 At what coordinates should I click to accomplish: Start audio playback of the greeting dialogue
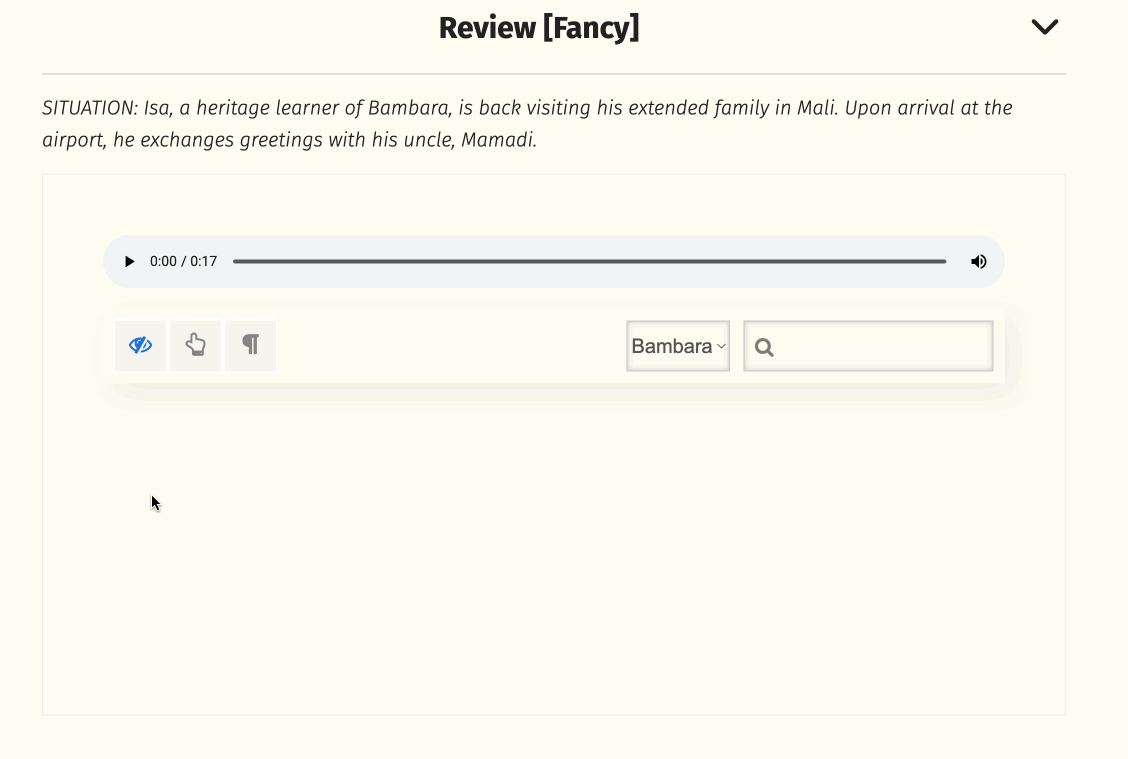pos(129,261)
